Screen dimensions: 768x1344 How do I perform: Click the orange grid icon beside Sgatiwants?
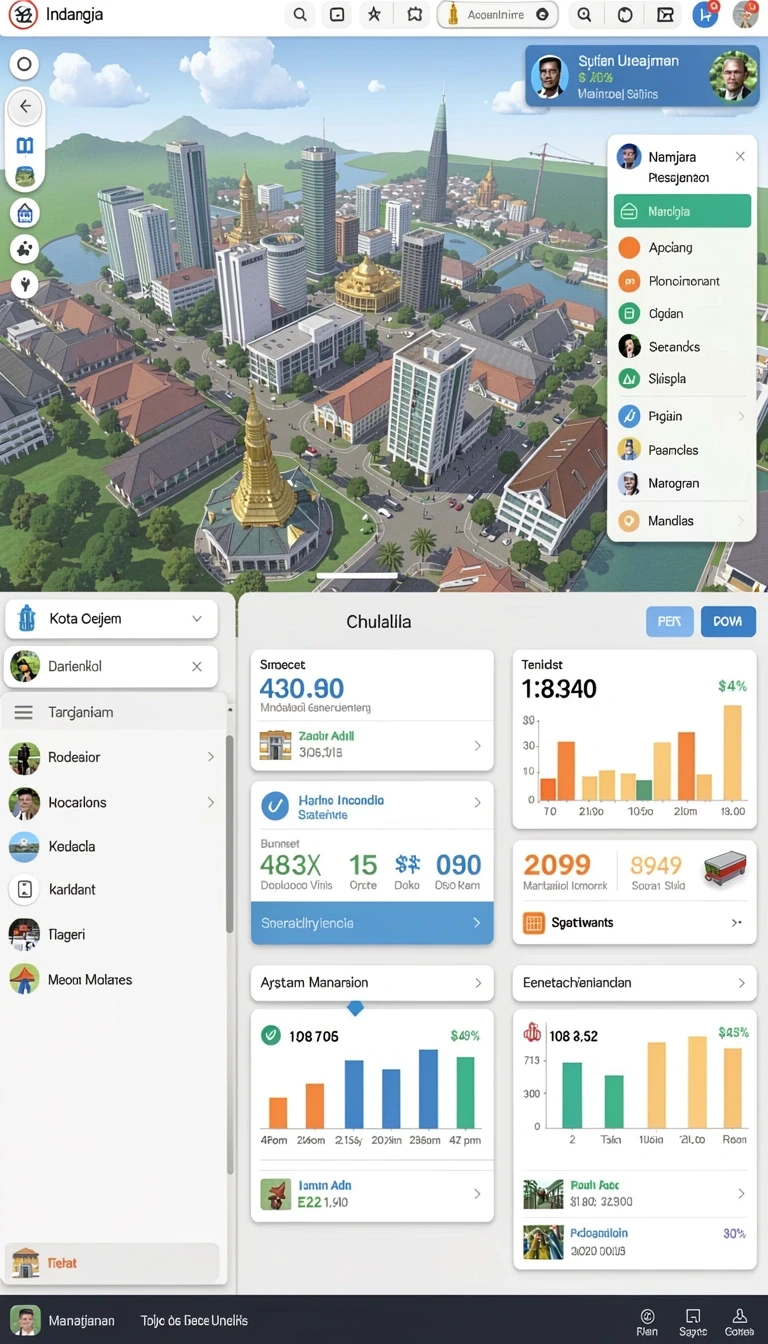tap(534, 923)
